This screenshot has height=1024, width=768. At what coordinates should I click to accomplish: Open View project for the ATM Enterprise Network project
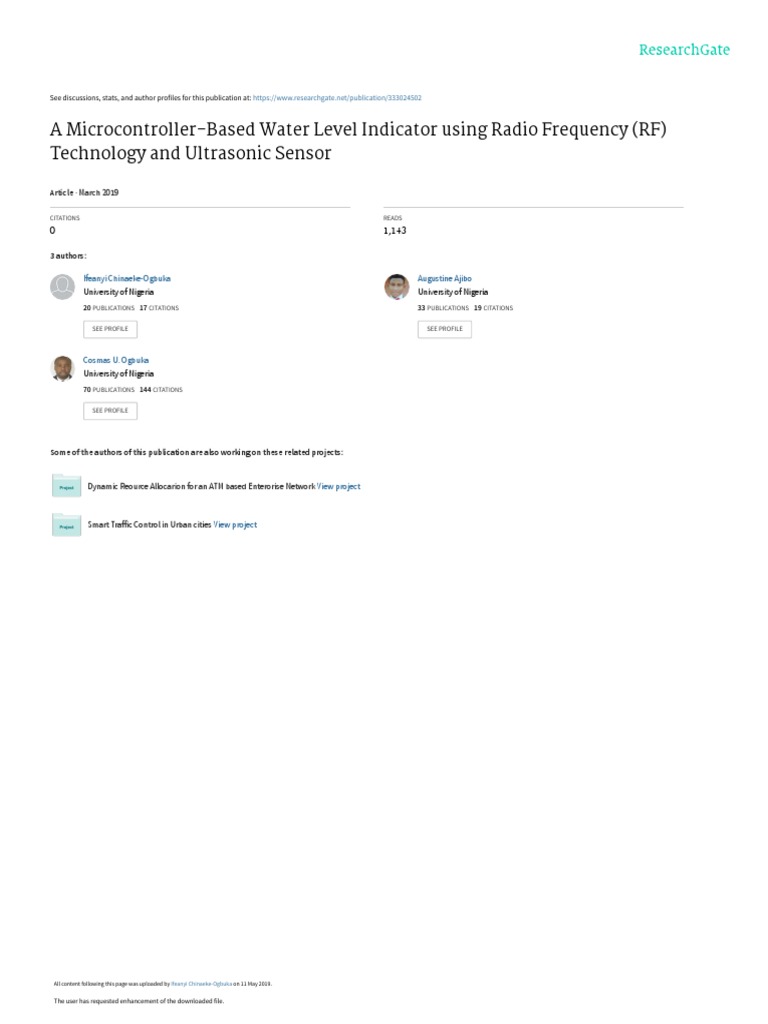point(338,486)
